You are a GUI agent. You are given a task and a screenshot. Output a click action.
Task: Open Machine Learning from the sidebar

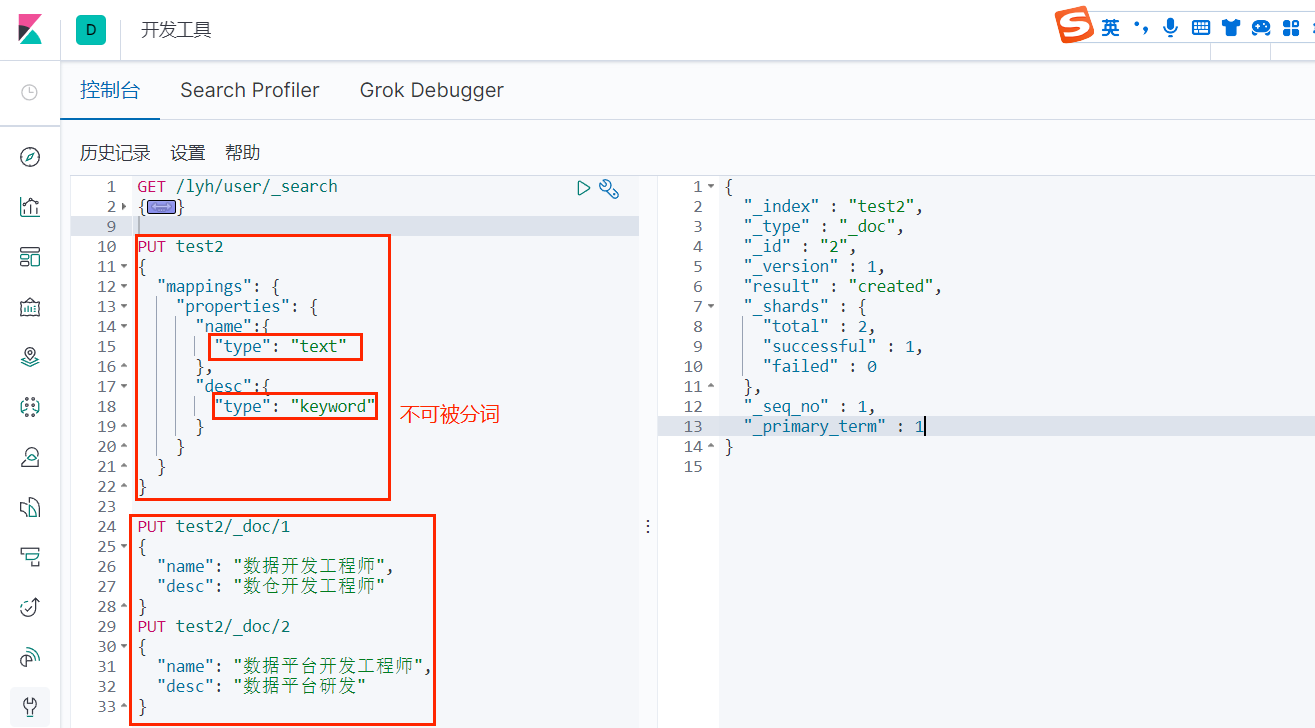[x=30, y=407]
